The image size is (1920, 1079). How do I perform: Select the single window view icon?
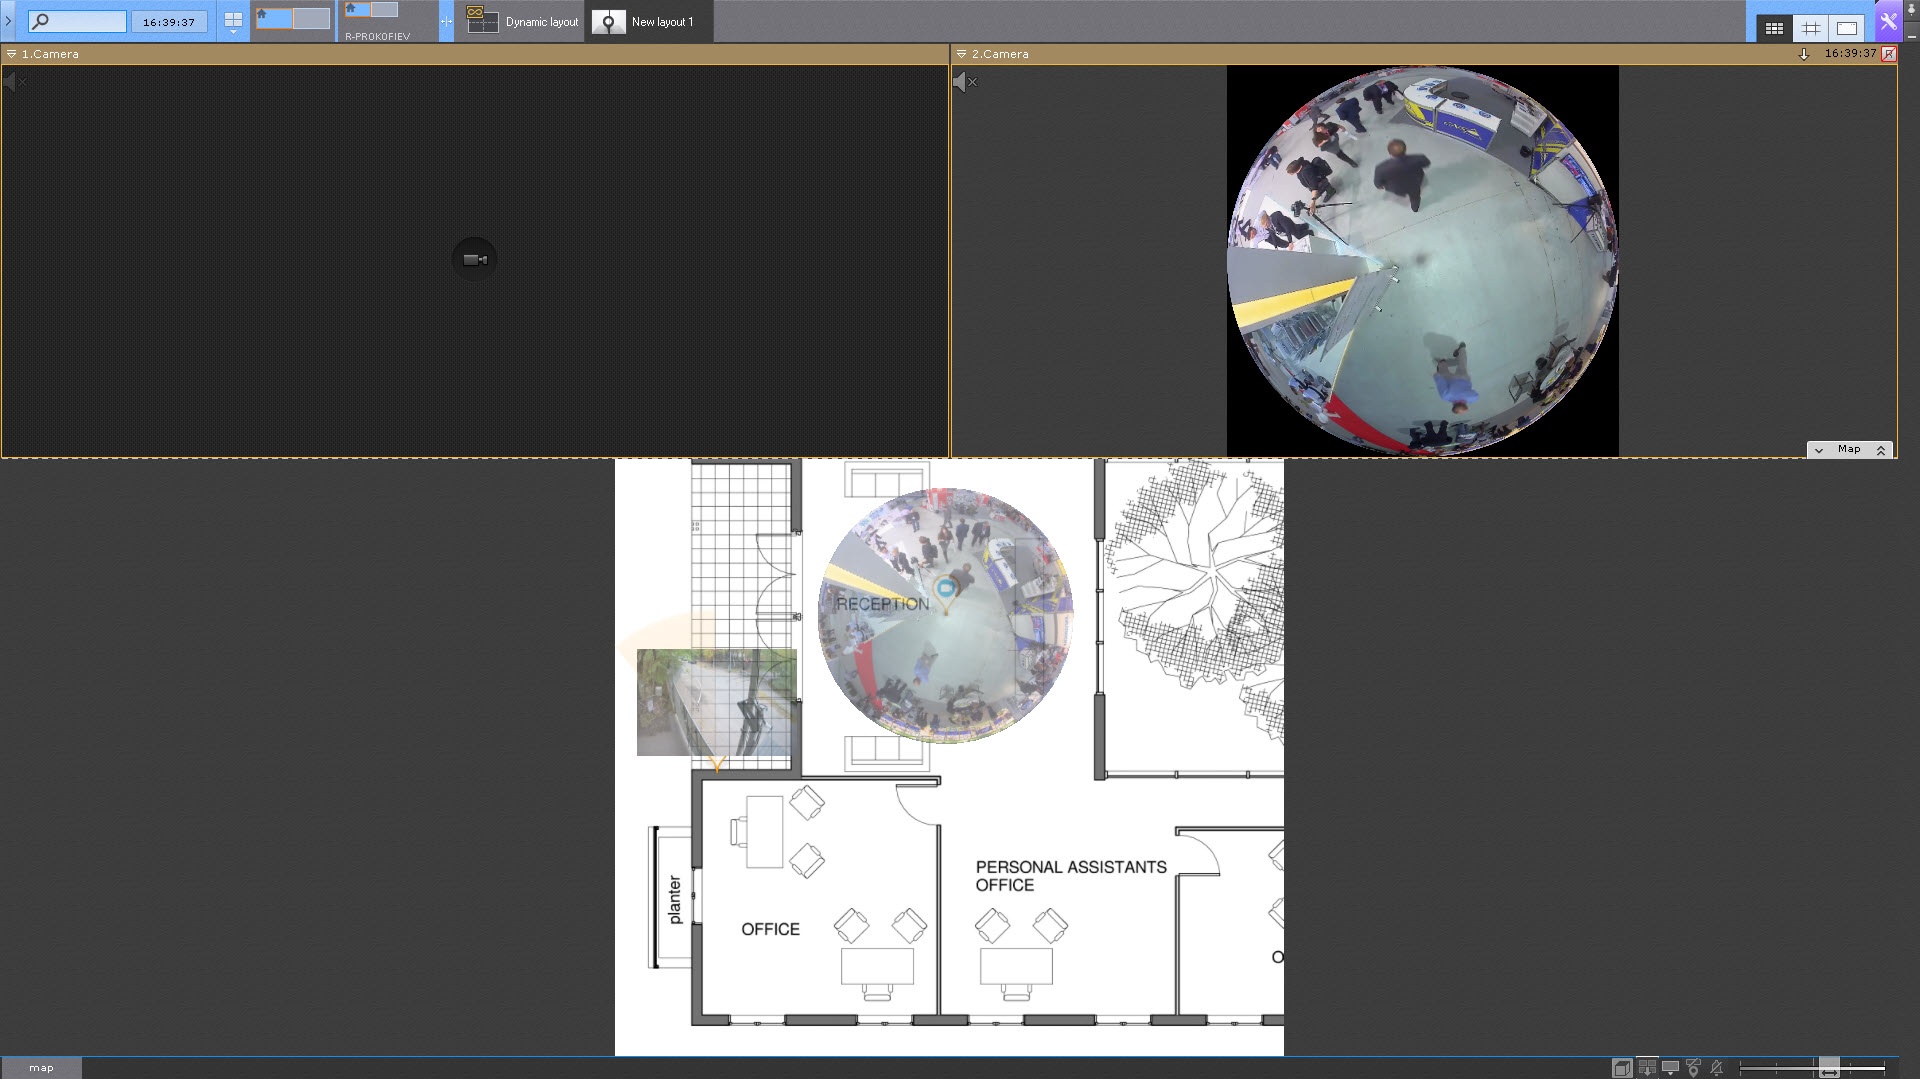point(1847,29)
